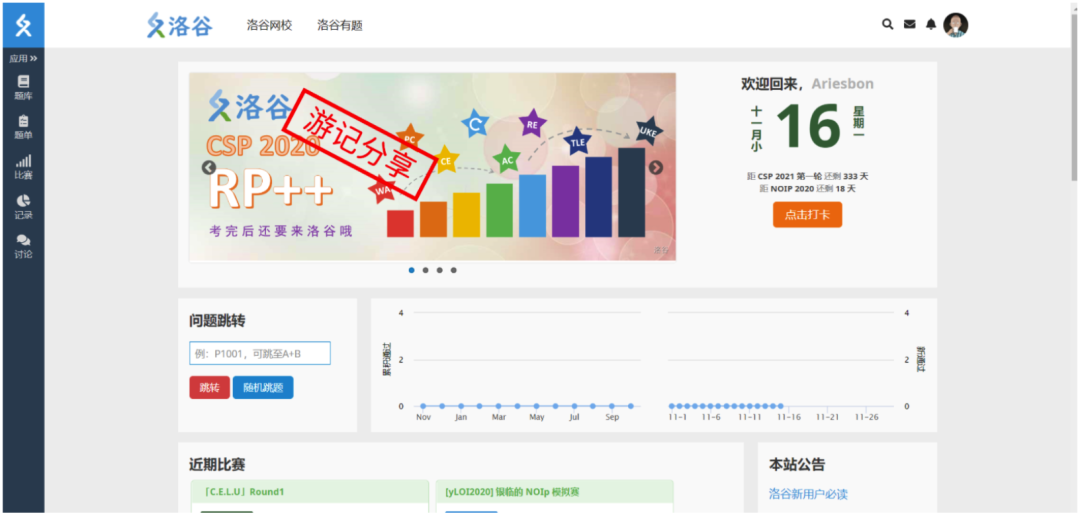
Task: Click the red 跳转 button
Action: (209, 387)
